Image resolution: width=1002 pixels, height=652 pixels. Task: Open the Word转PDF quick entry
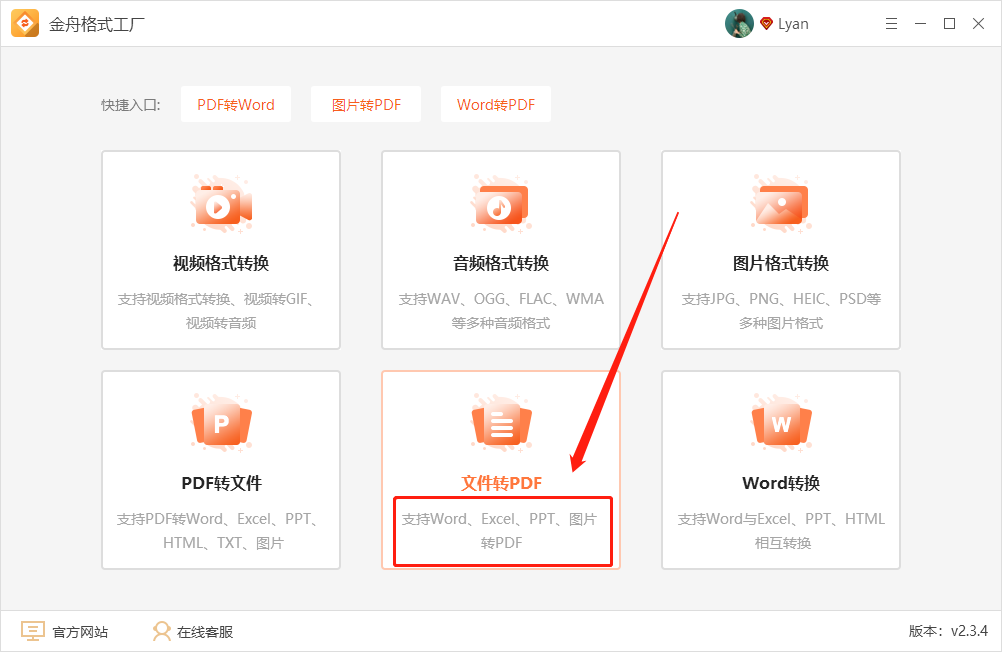pos(495,103)
